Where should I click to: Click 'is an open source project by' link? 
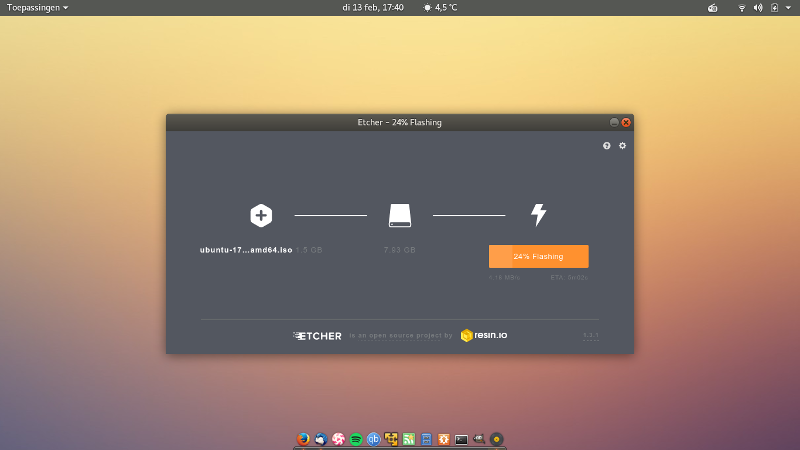(401, 336)
